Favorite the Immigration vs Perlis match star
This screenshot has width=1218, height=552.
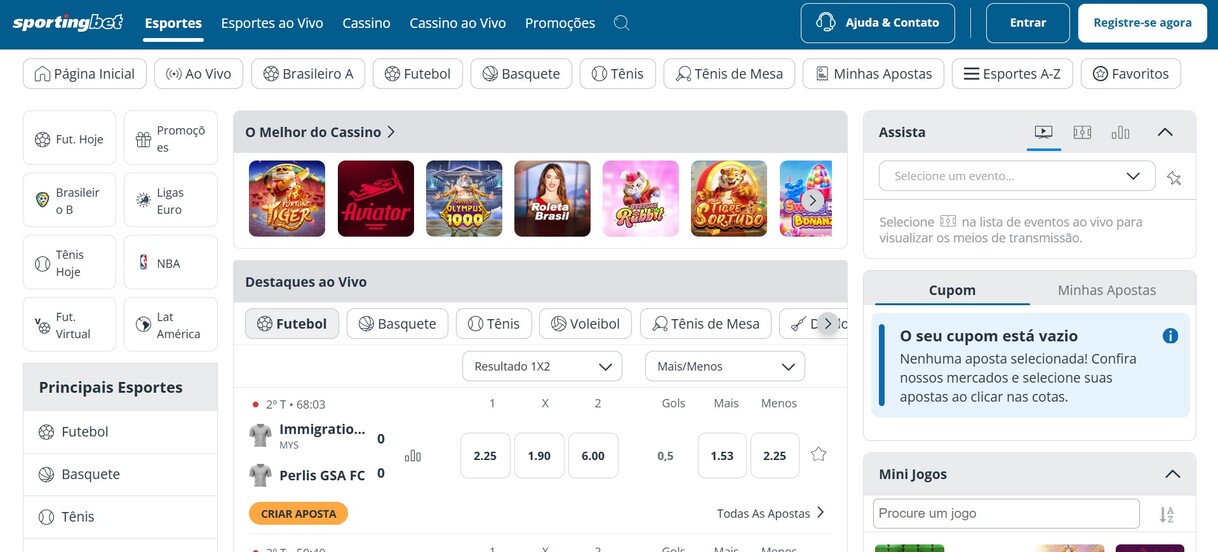click(818, 455)
